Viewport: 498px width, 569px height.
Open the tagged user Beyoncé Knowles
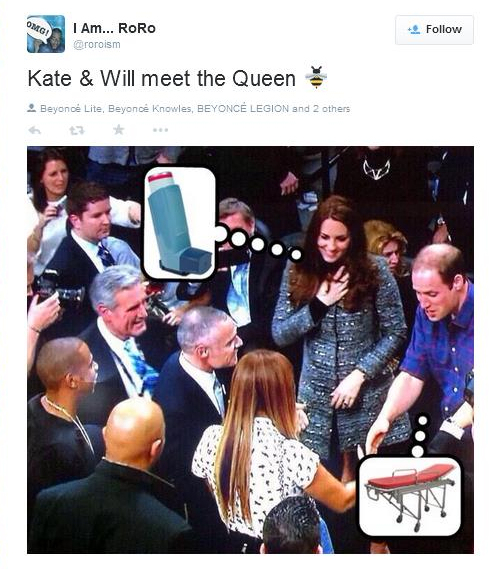point(150,109)
